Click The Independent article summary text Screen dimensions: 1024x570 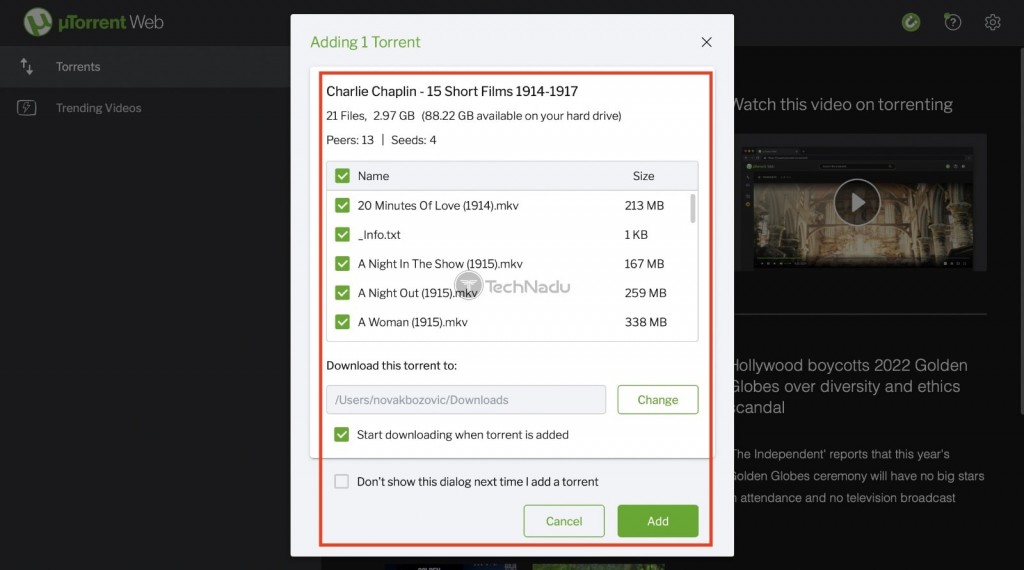[x=857, y=476]
